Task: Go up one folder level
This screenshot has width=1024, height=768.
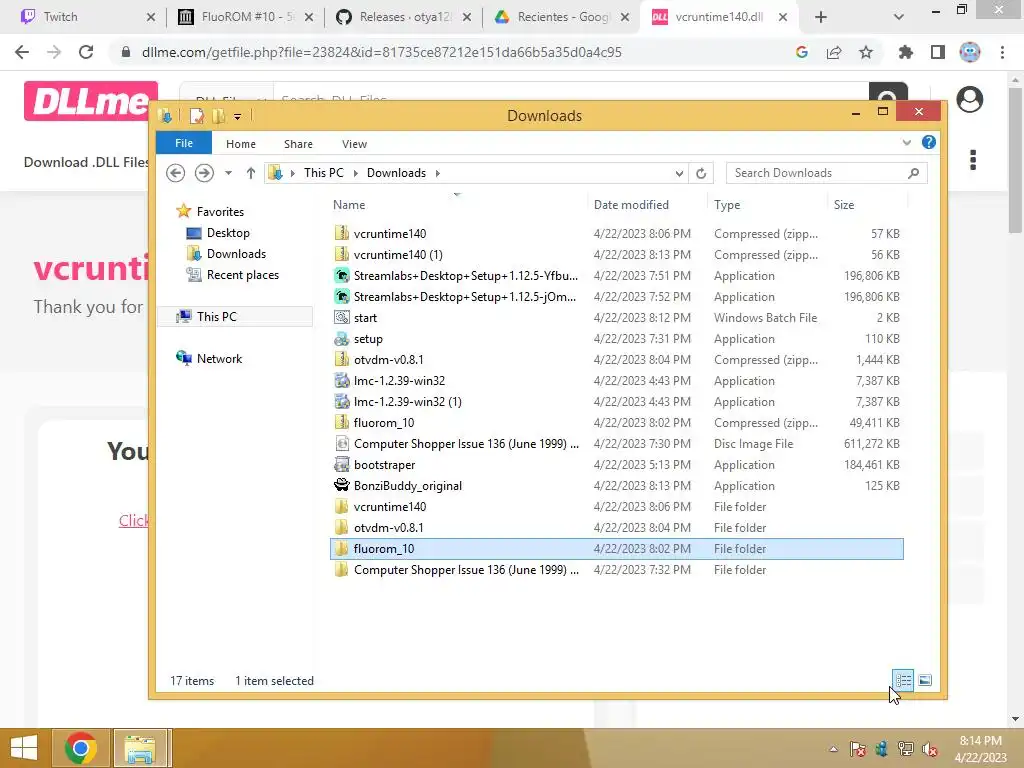Action: click(x=250, y=172)
